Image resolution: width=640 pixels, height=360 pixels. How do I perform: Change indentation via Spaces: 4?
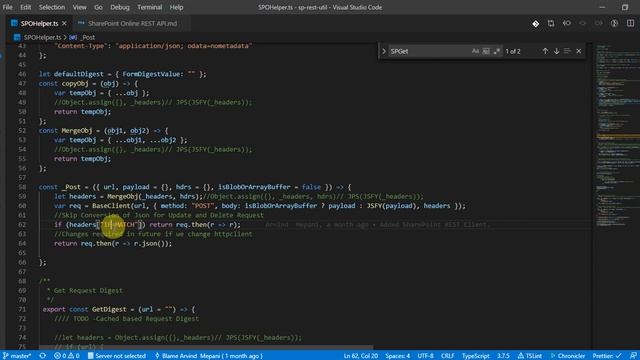pos(398,356)
